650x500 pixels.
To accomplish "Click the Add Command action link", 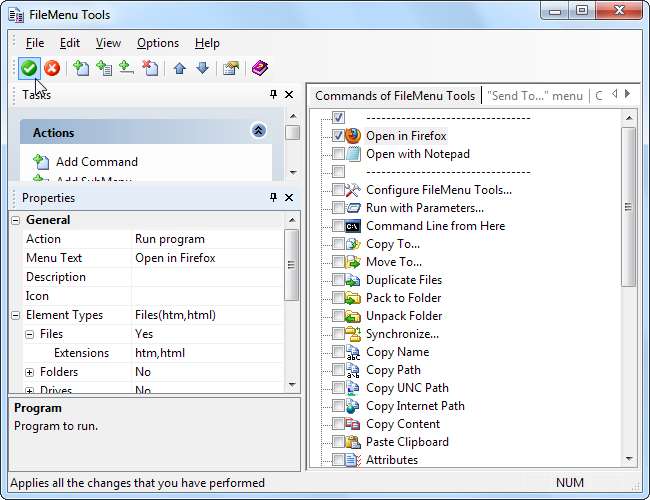I will [96, 161].
